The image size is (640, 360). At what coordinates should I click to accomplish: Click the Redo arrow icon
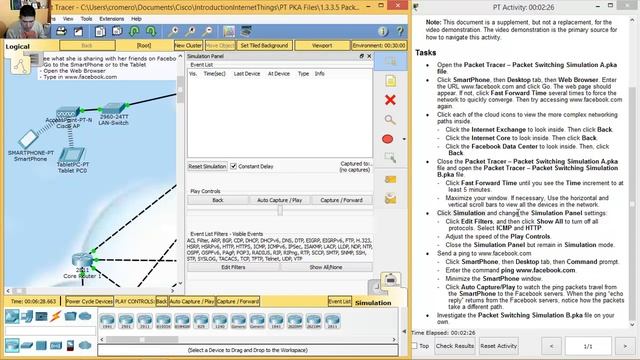[x=151, y=31]
